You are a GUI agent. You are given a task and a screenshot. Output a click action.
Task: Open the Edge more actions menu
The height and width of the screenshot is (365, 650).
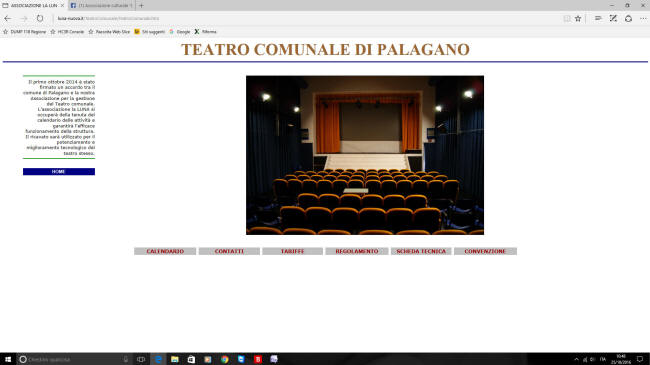tap(643, 19)
